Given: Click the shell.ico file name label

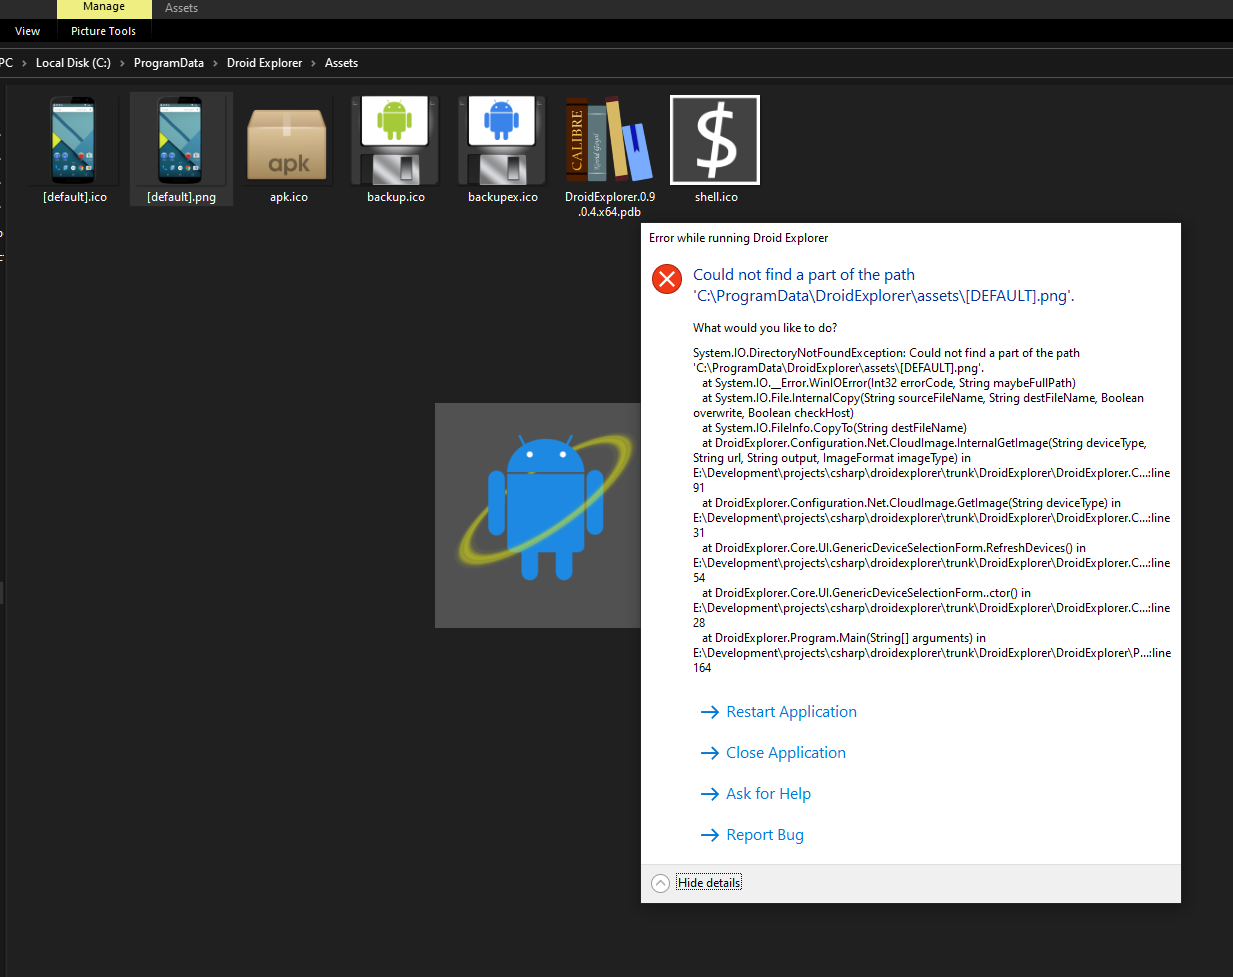Looking at the screenshot, I should point(716,197).
